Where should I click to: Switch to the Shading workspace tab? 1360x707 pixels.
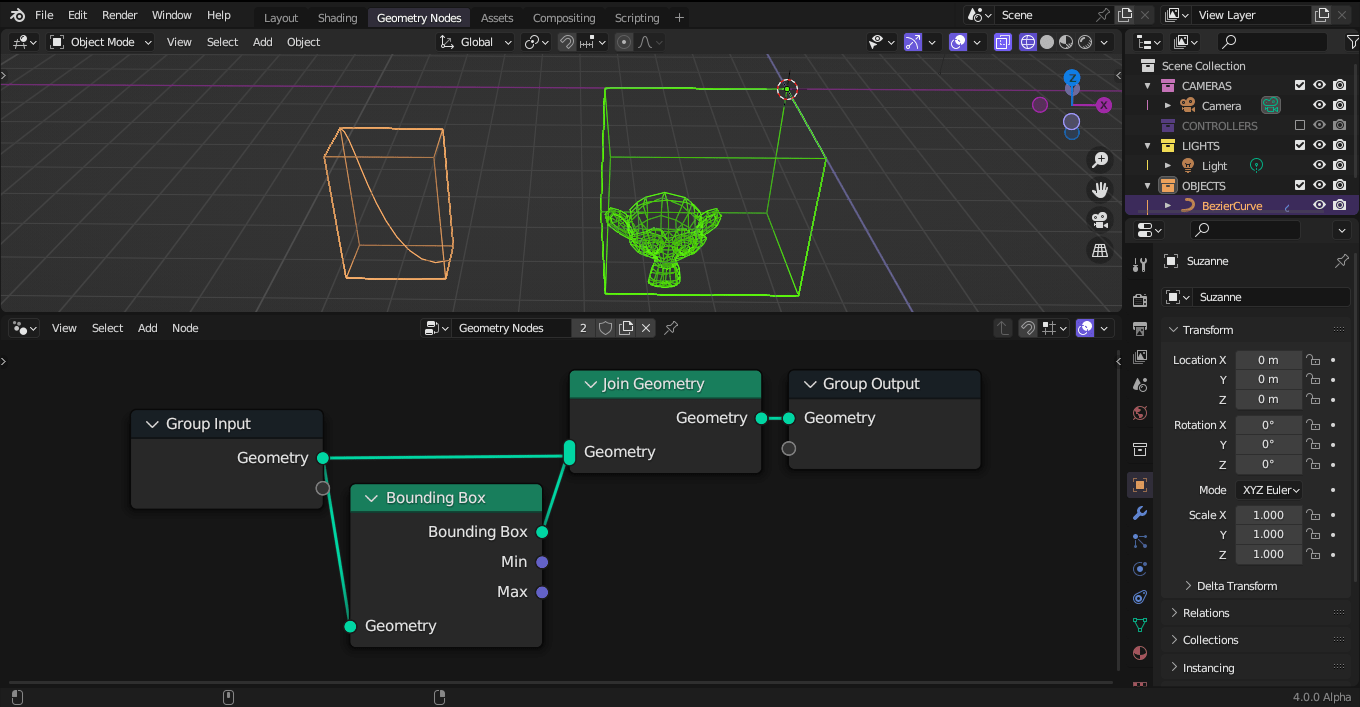point(336,17)
